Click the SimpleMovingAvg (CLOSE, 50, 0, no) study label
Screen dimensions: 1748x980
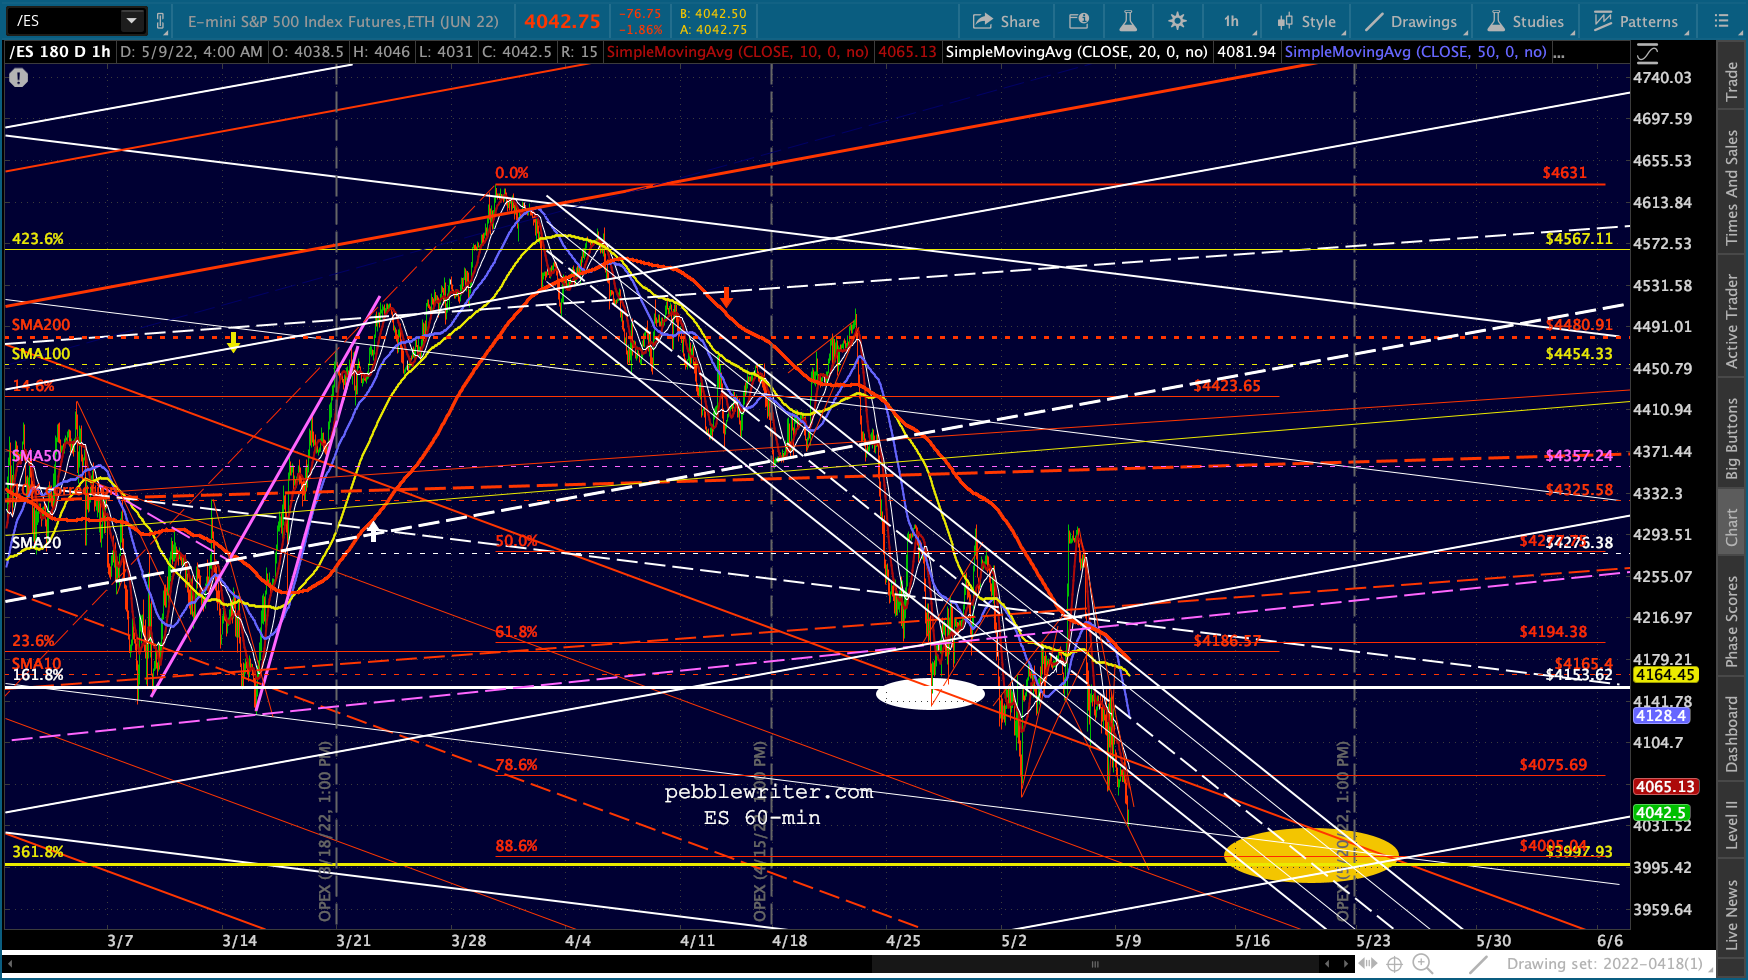pos(1415,52)
